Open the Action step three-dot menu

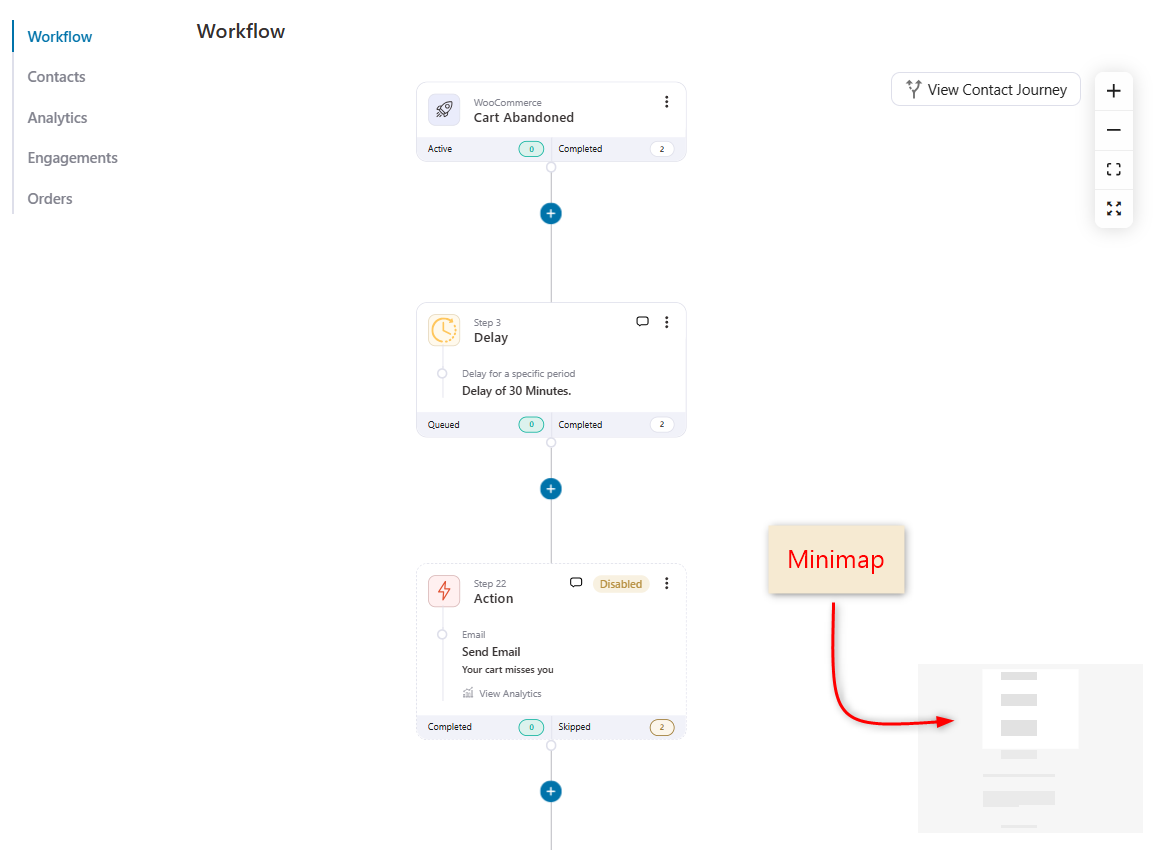(666, 583)
